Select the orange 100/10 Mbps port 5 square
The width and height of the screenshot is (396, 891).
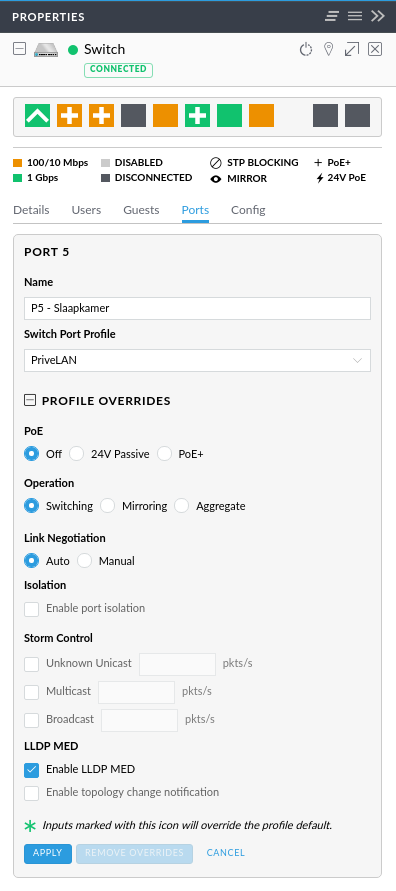pos(165,115)
